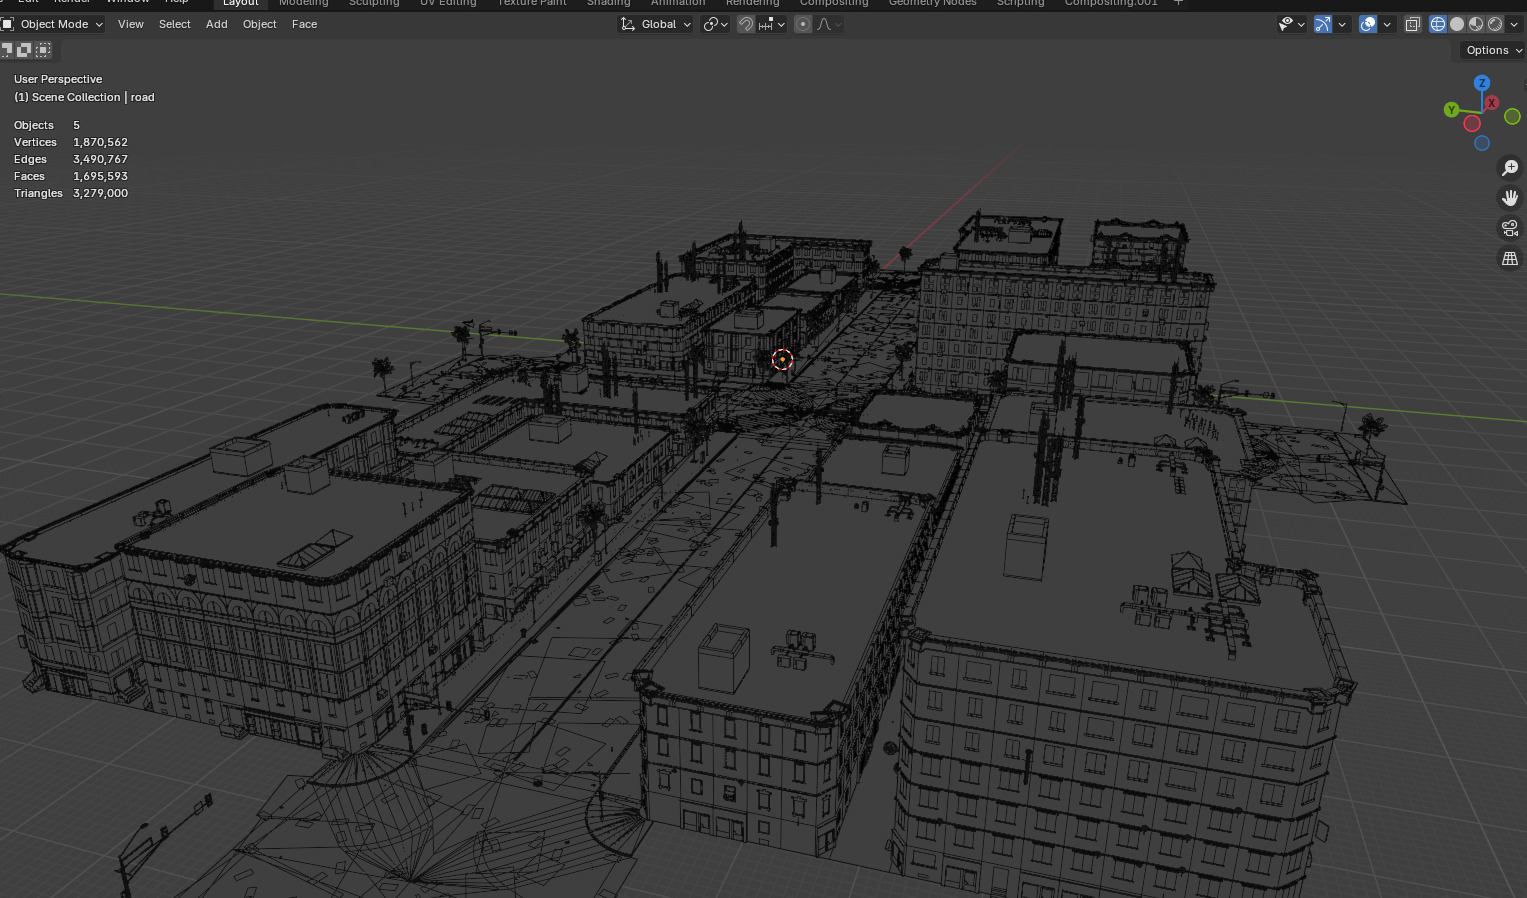Click the negative Y green circle on gizmo
The width and height of the screenshot is (1527, 898).
(1513, 117)
